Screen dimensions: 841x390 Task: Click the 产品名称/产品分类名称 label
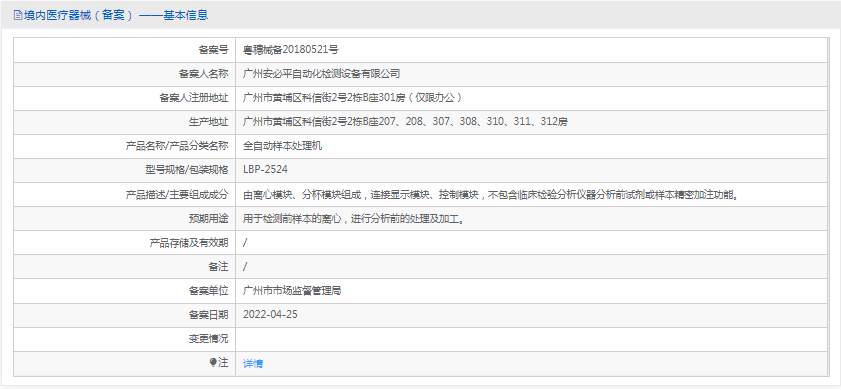tap(177, 146)
